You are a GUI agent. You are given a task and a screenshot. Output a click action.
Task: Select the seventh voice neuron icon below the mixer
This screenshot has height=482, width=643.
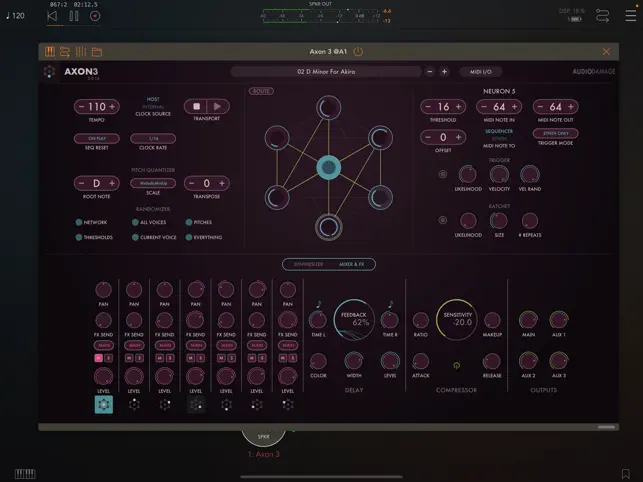pos(287,404)
